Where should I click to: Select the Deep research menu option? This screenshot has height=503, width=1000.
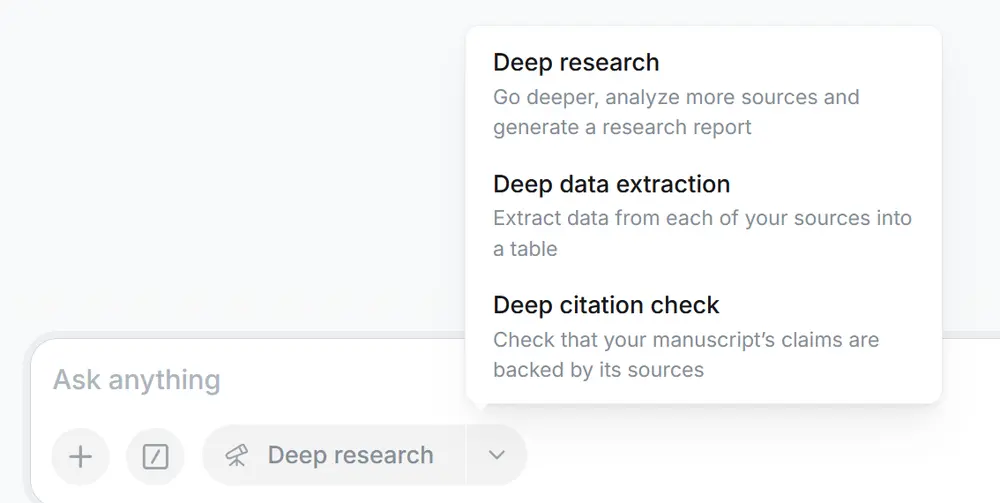[703, 94]
